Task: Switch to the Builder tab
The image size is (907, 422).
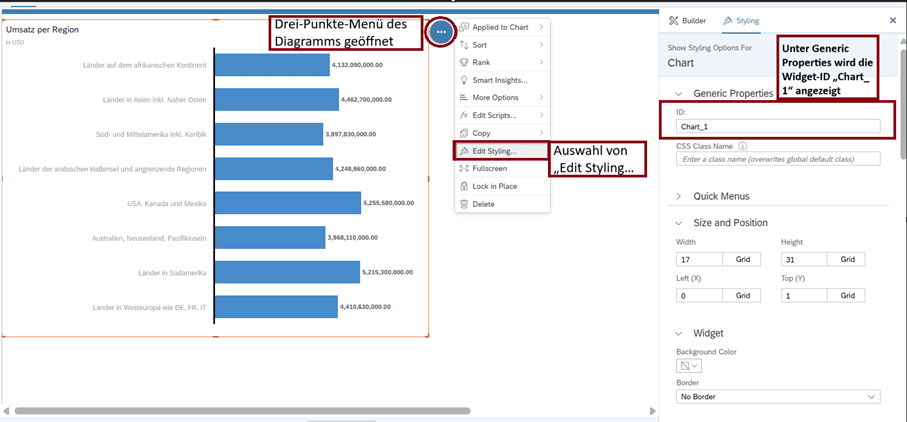Action: click(688, 20)
